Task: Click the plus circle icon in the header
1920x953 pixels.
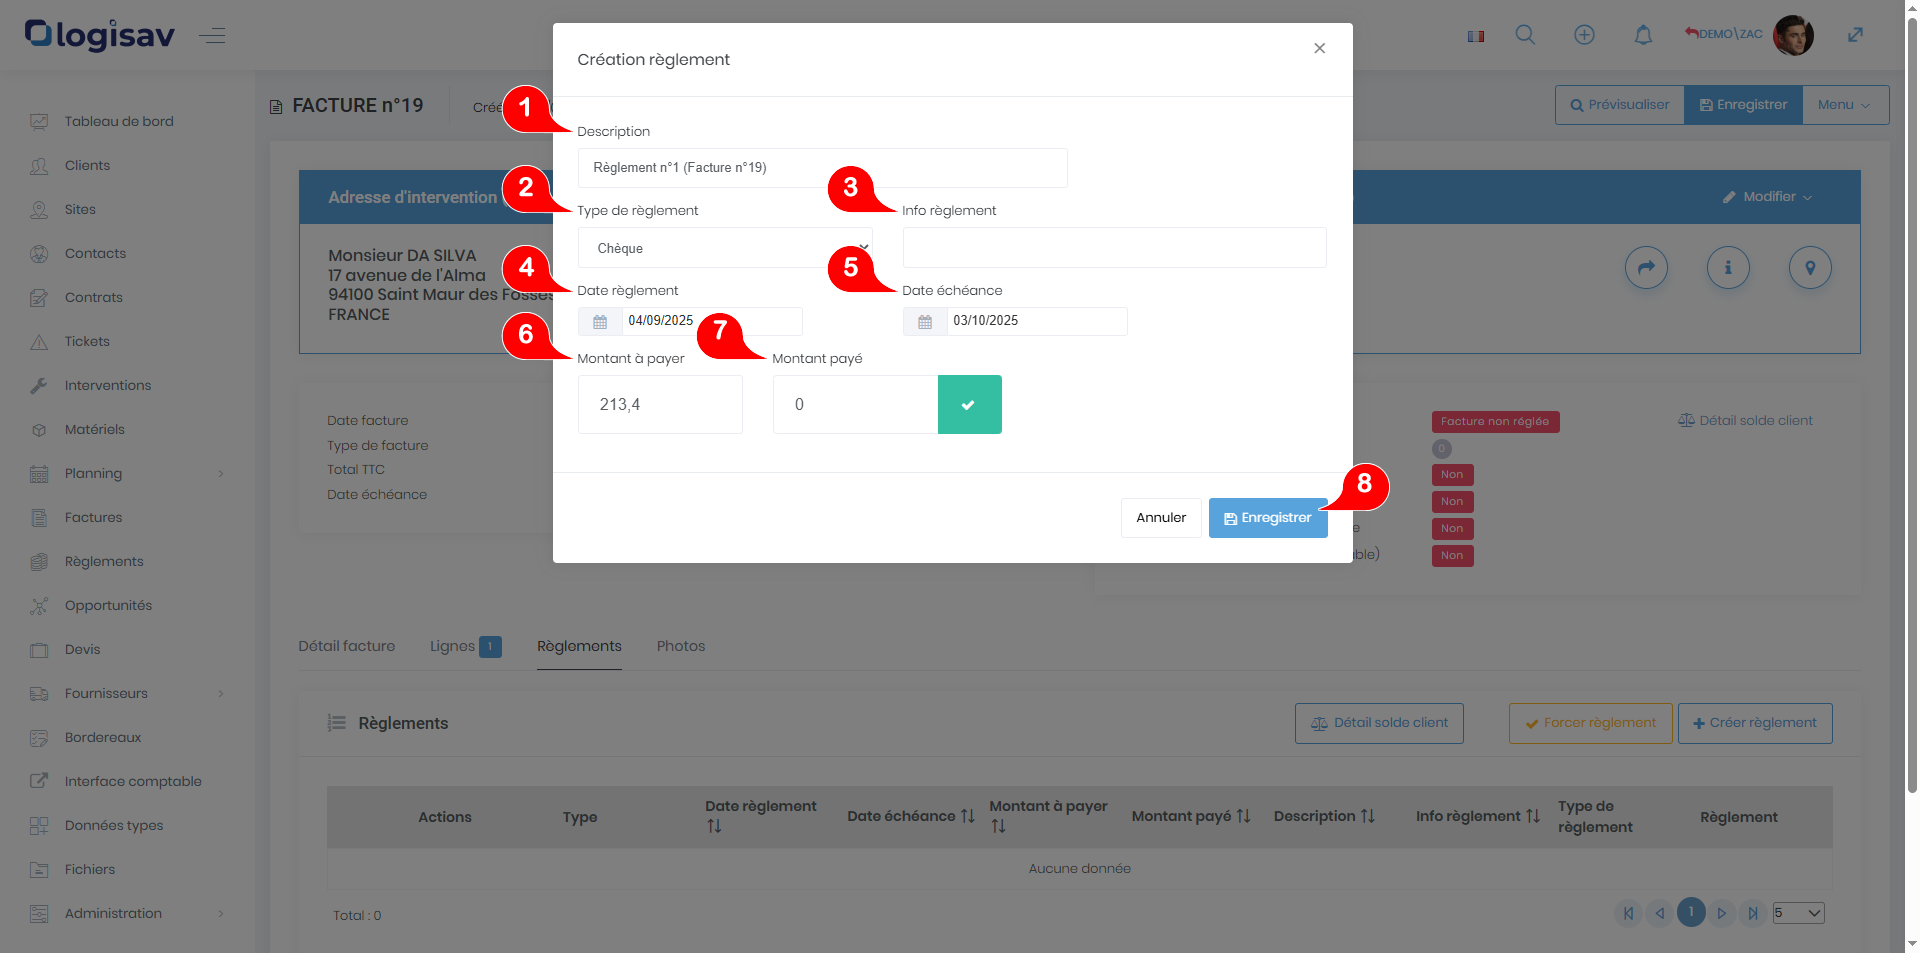Action: tap(1584, 35)
